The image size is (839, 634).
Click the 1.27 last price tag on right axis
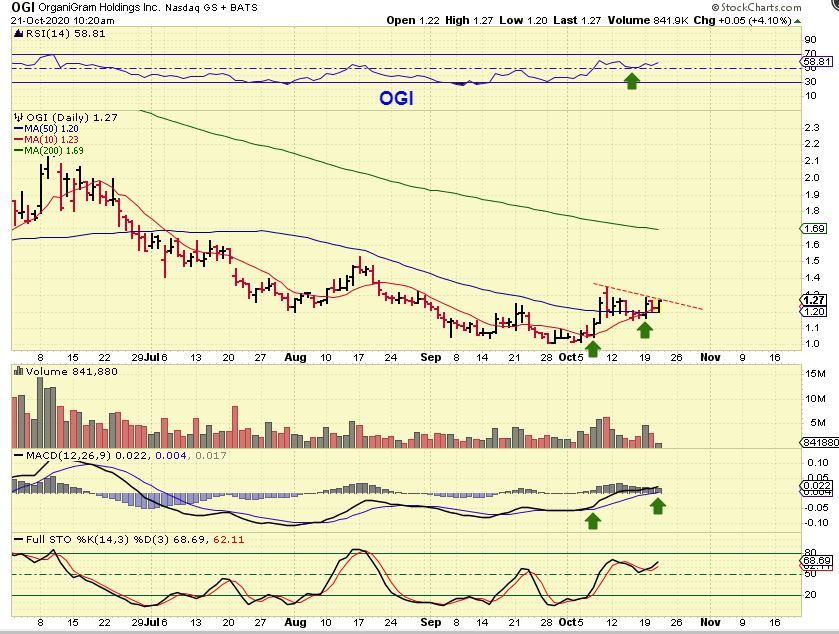tap(814, 300)
